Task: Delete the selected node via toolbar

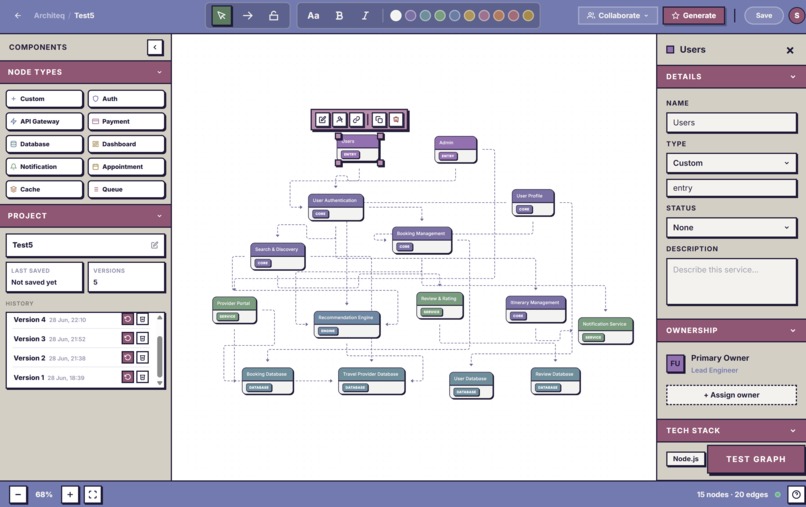Action: (x=396, y=120)
